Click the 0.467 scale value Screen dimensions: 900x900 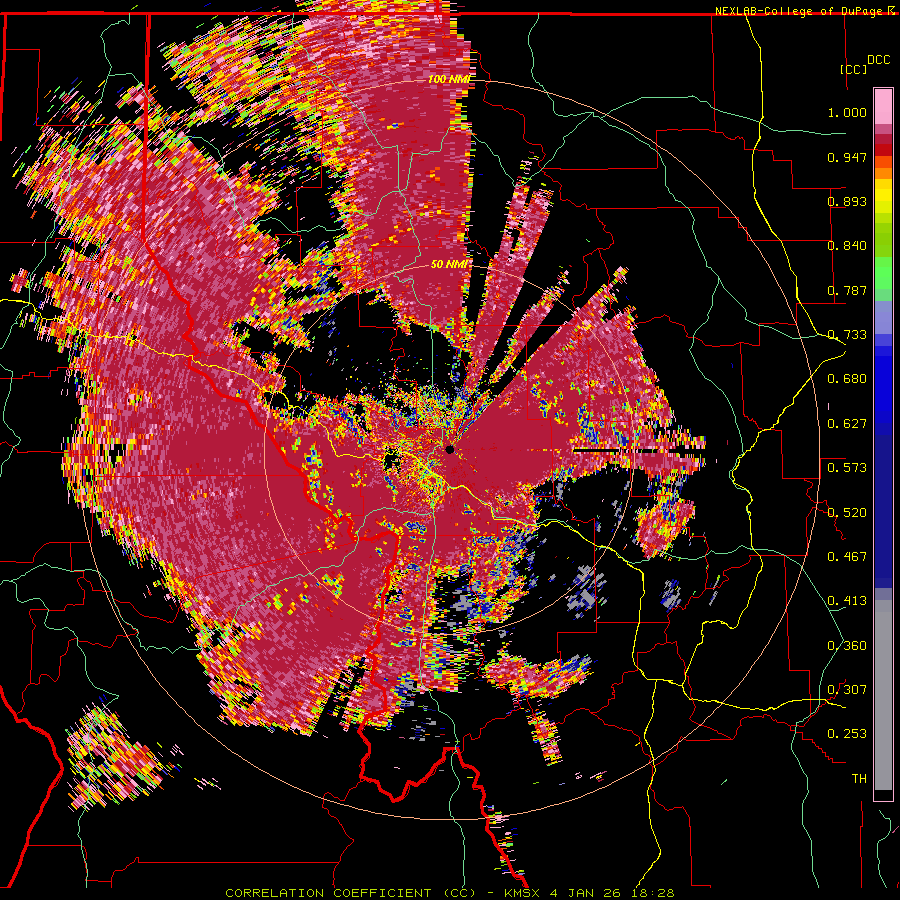tap(847, 557)
